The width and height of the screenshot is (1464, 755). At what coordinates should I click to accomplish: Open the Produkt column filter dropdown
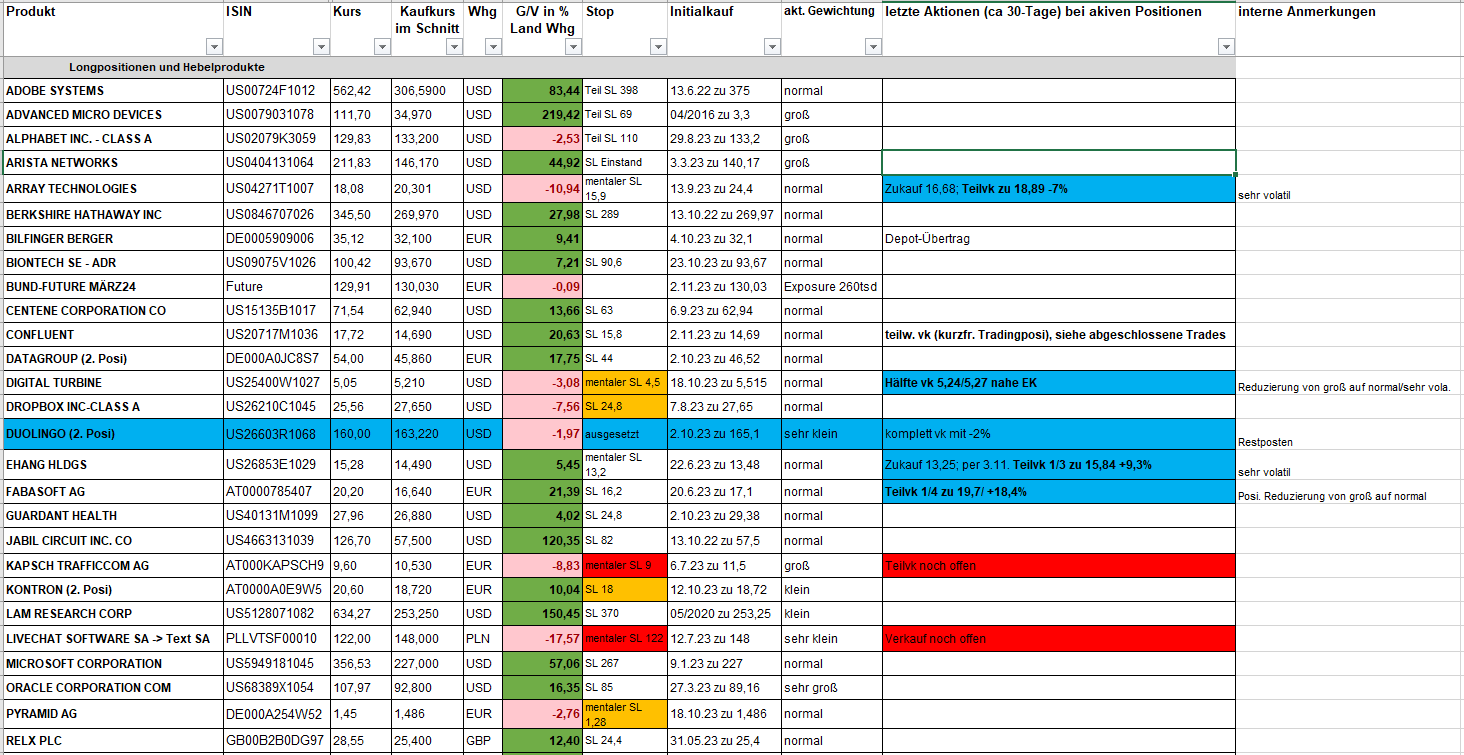(x=213, y=47)
